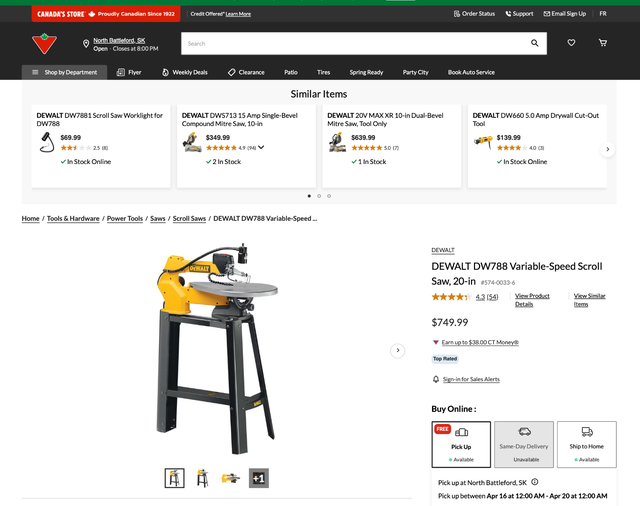Click the Sign-in for Sales Alerts link

pos(471,379)
